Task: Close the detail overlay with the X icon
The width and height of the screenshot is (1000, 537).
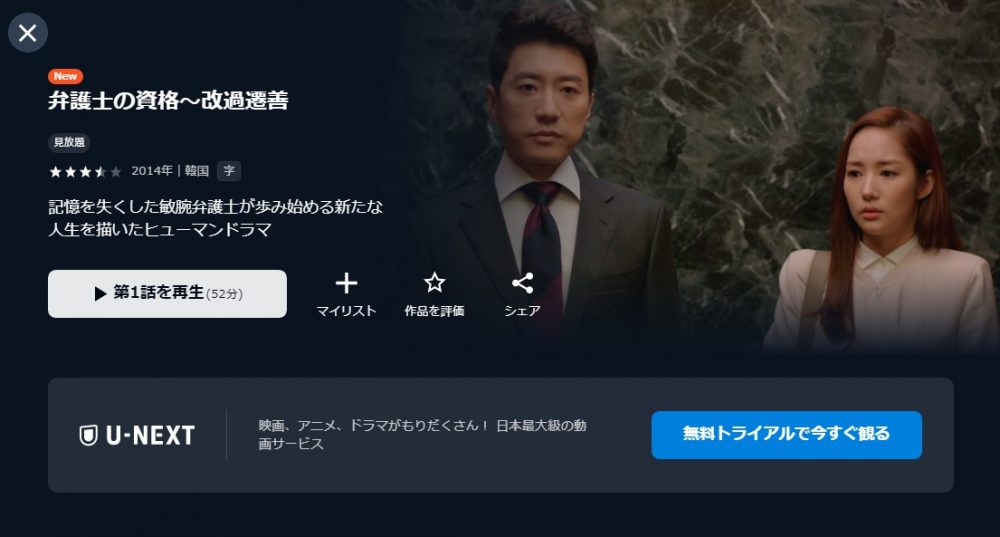Action: click(x=27, y=33)
